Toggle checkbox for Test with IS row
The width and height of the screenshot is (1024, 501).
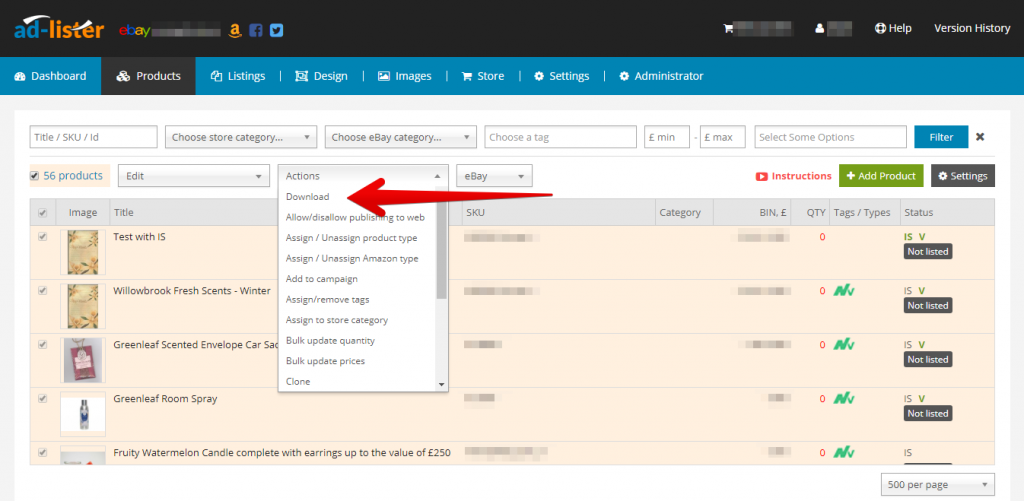coord(42,237)
